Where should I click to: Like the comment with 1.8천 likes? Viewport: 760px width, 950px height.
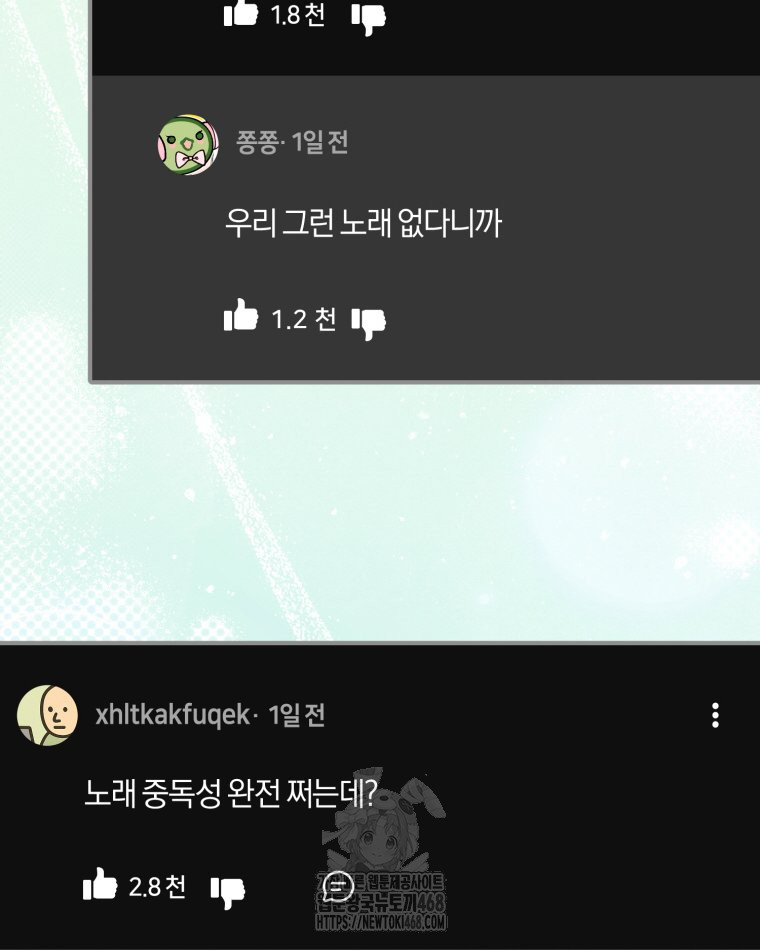click(x=241, y=13)
